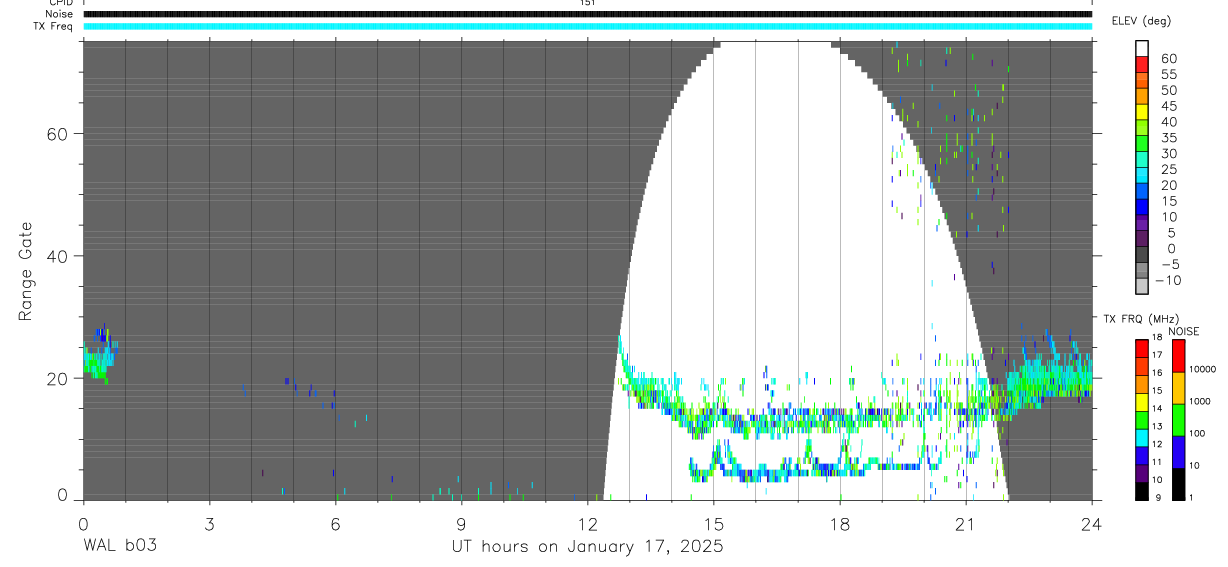The height and width of the screenshot is (567, 1228).
Task: Click the 'ELEV (deg)' legend title
Action: pos(1143,21)
